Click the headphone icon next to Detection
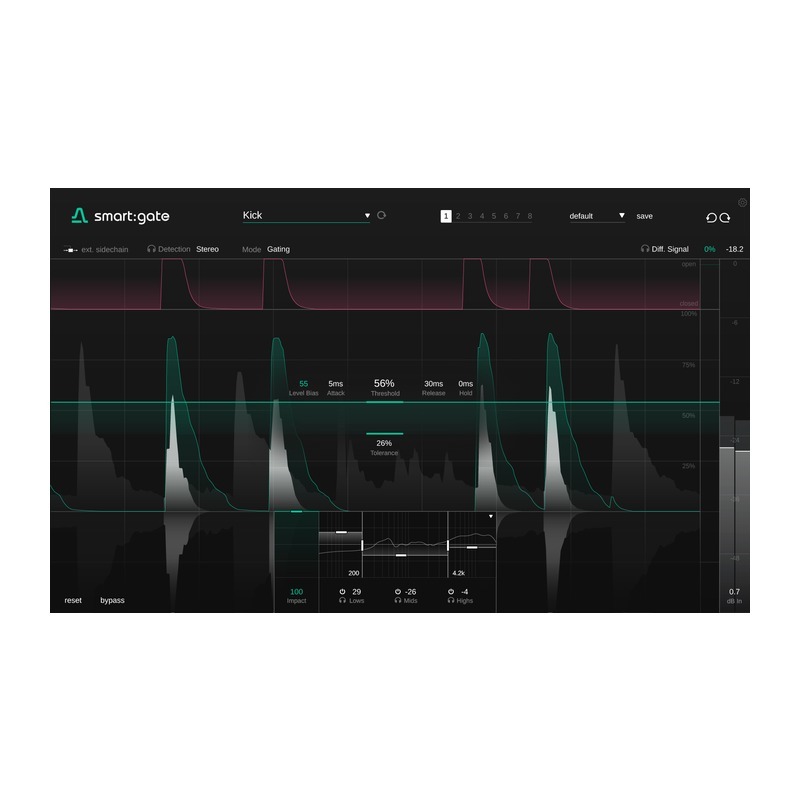The width and height of the screenshot is (800, 800). [x=151, y=249]
